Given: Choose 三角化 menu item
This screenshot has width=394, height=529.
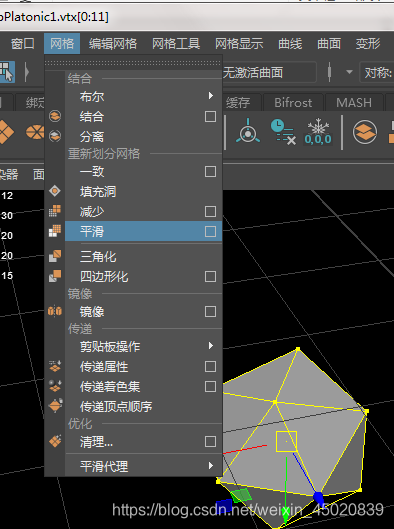Looking at the screenshot, I should [143, 257].
